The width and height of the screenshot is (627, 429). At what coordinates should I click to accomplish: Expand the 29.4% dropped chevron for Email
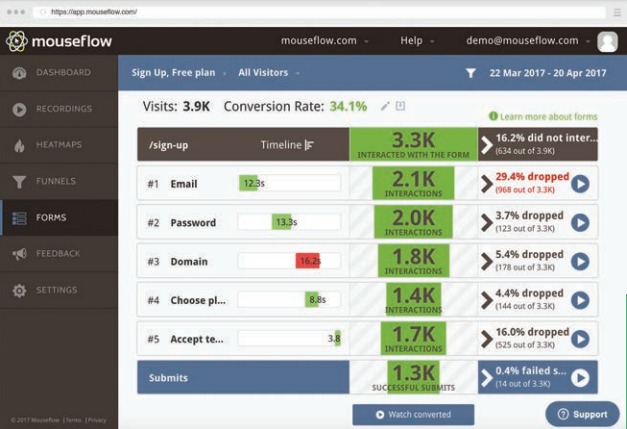[486, 184]
